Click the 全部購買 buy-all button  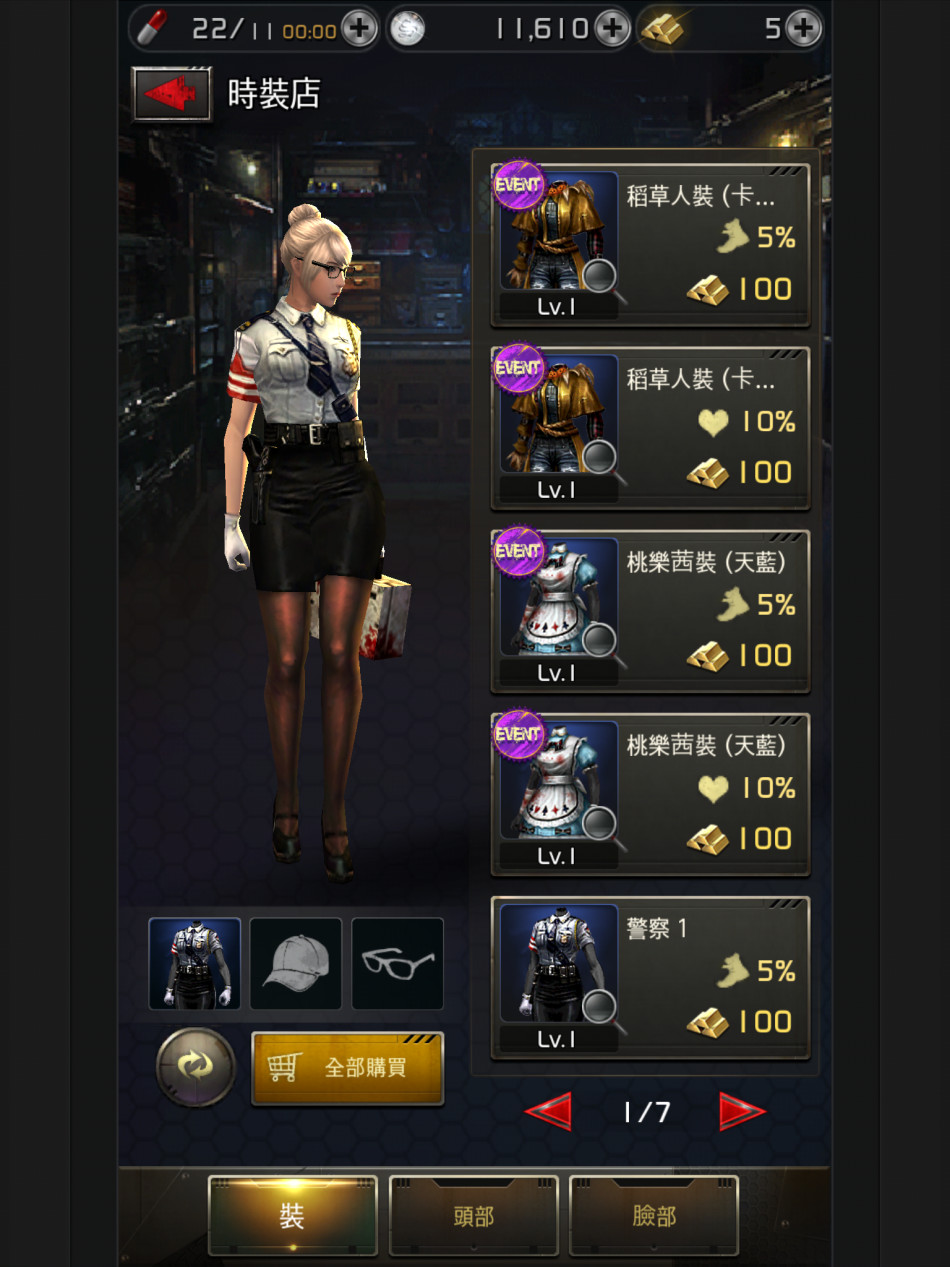point(347,1068)
